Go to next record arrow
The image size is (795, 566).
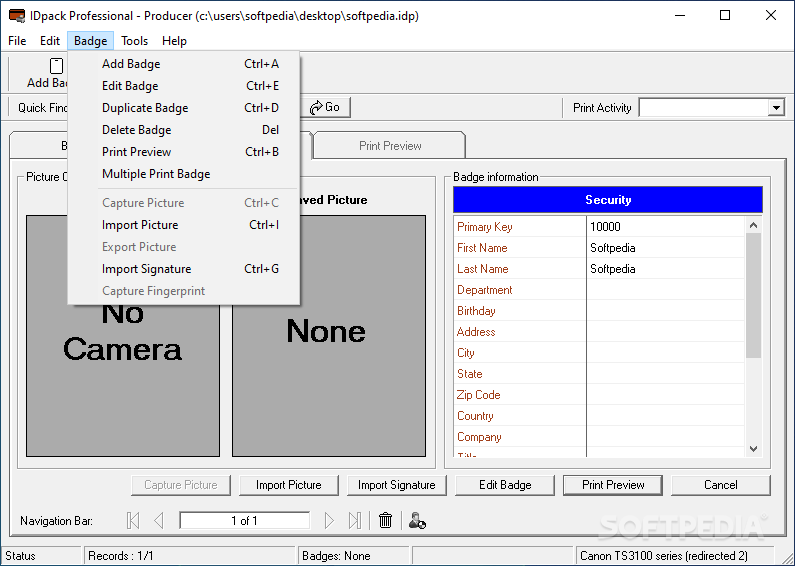pos(329,520)
